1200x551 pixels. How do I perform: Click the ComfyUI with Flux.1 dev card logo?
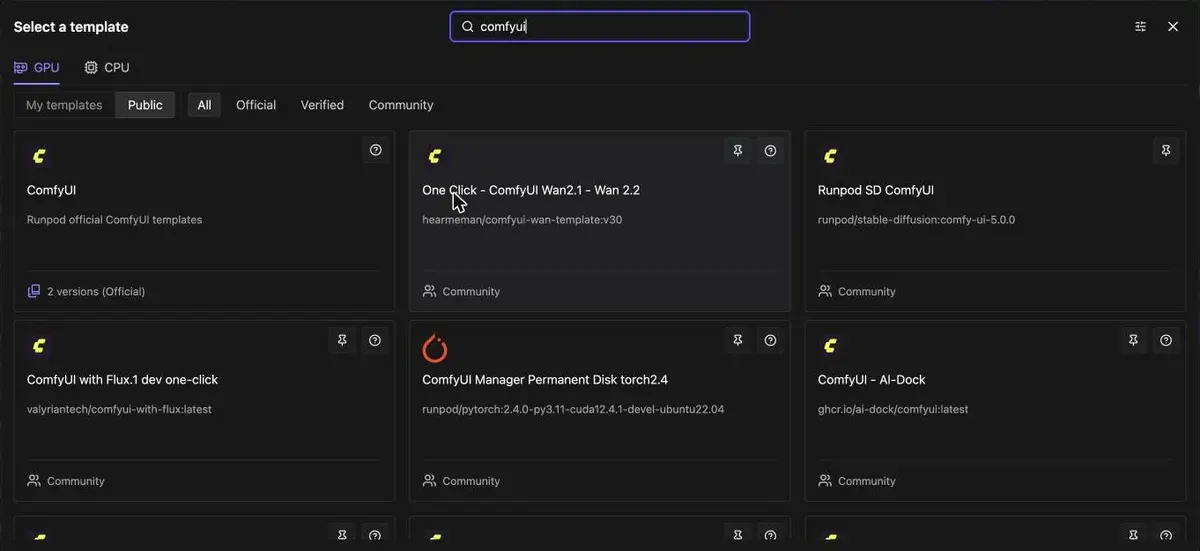[39, 346]
